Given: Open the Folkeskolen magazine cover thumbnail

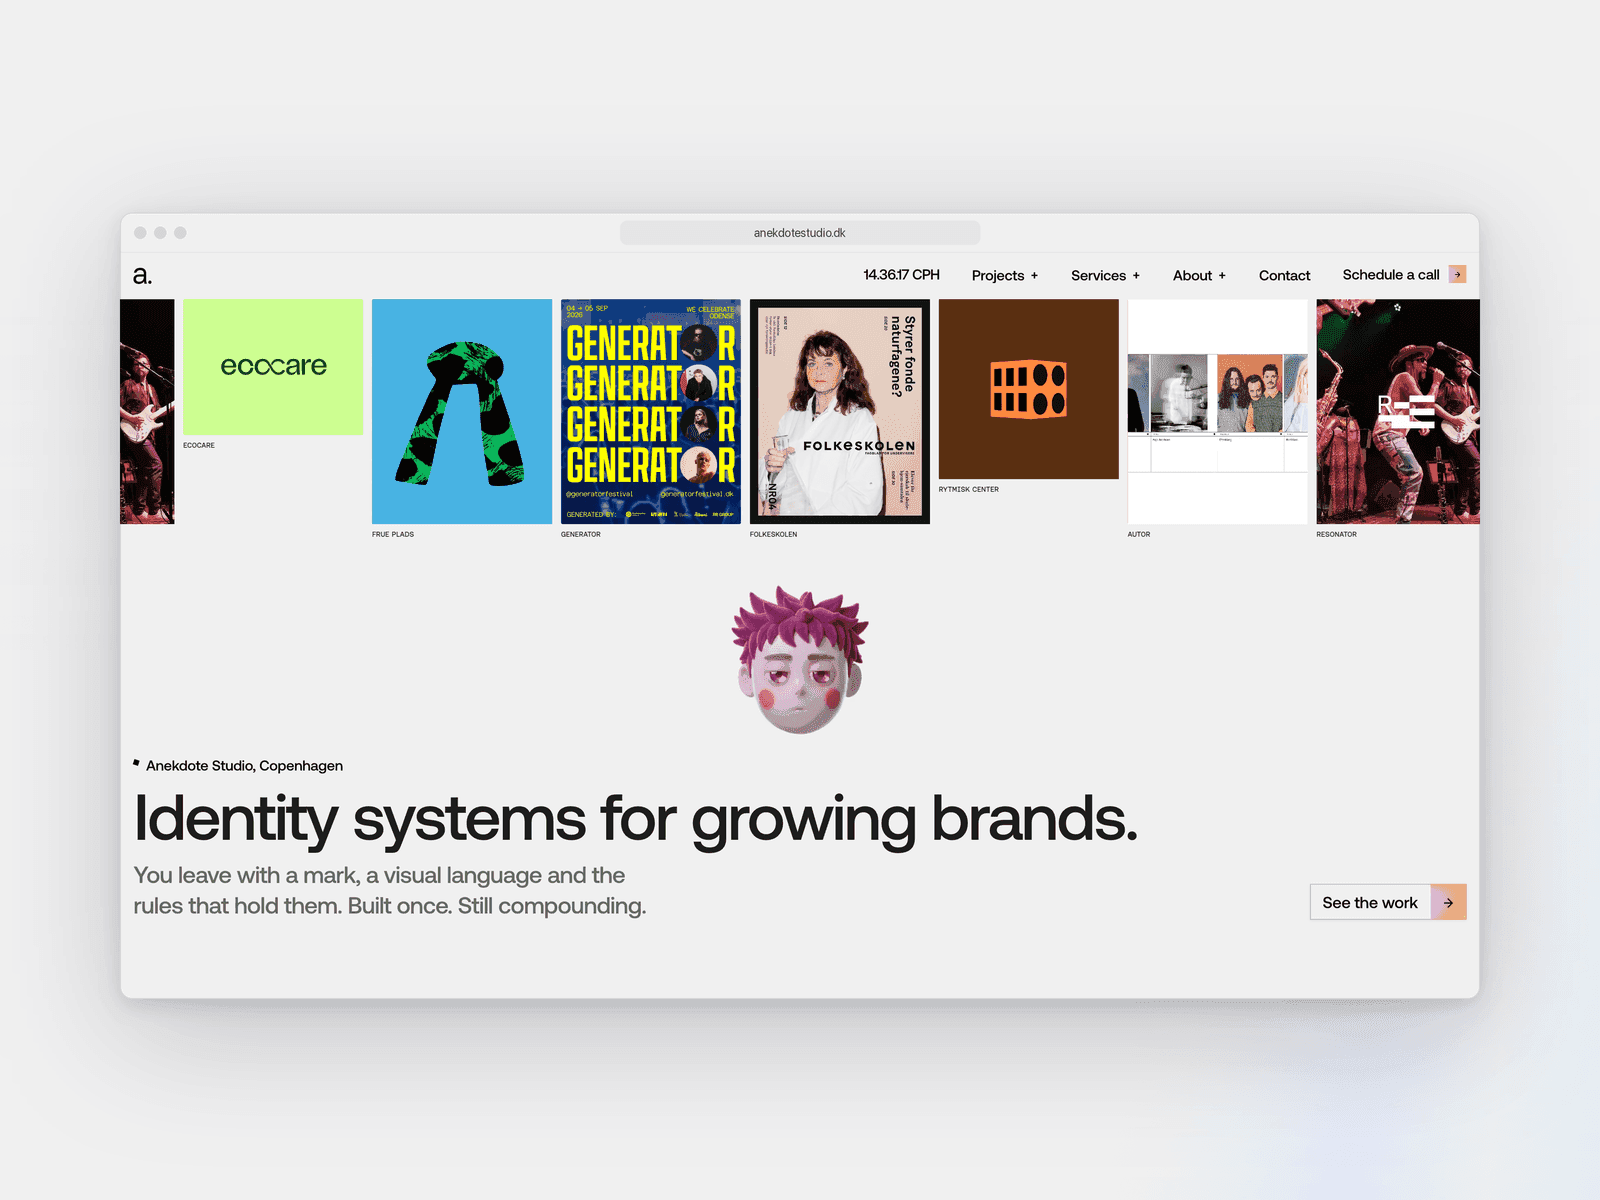Looking at the screenshot, I should [x=840, y=411].
